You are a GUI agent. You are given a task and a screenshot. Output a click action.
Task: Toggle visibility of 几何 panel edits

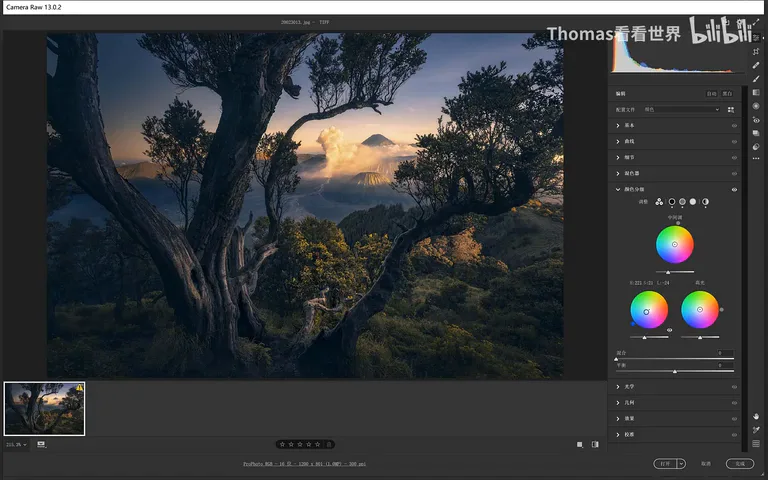pyautogui.click(x=734, y=403)
